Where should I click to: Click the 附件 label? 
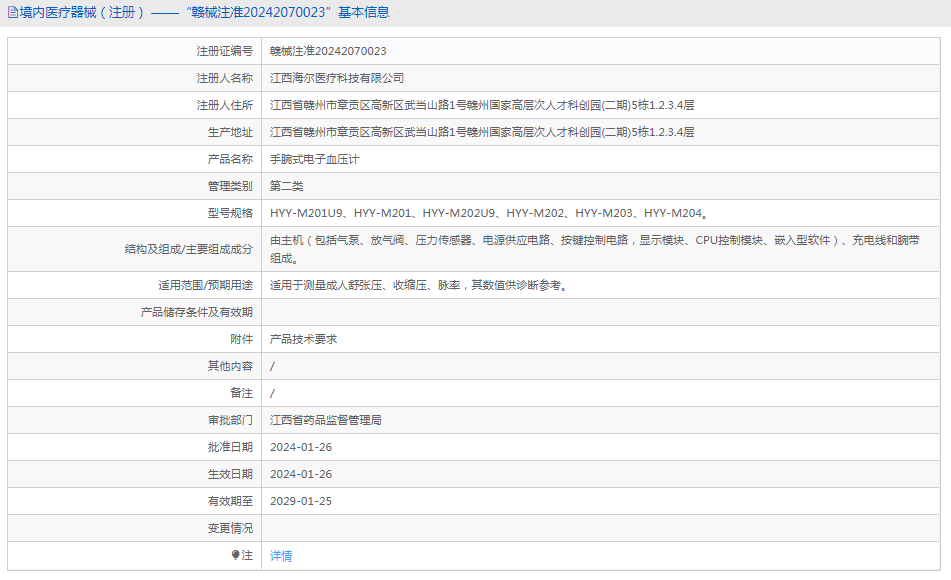click(x=241, y=339)
